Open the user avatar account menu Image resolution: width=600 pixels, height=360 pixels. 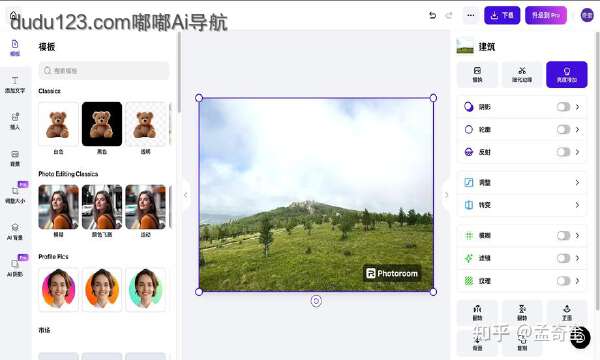[587, 15]
